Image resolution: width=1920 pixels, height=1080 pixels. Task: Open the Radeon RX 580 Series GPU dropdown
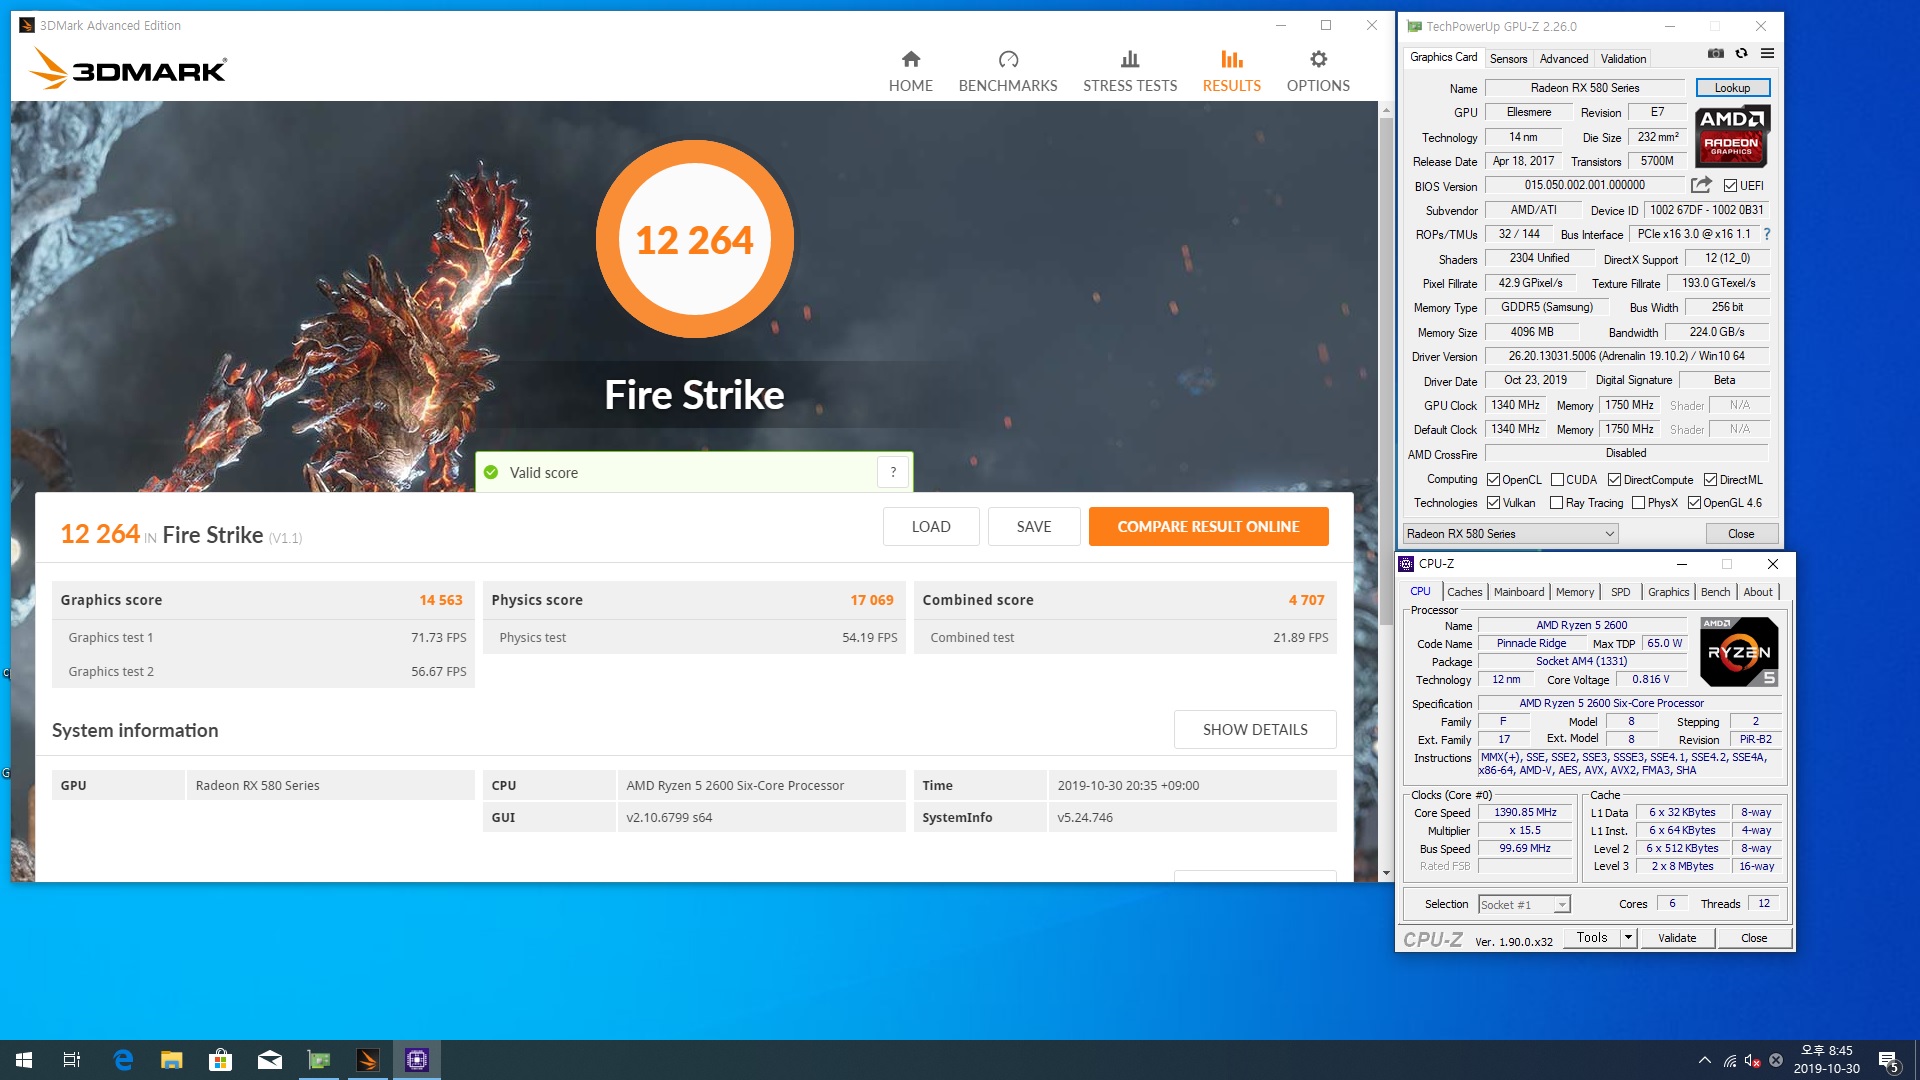pos(1511,534)
